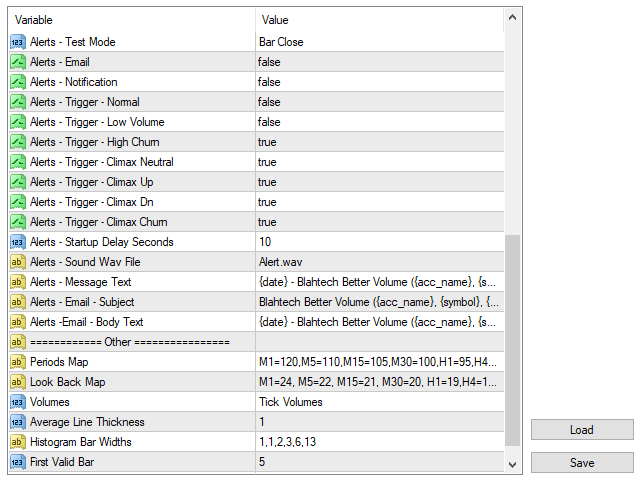Click the string icon beside Periods Map
640x480 pixels.
point(17,362)
